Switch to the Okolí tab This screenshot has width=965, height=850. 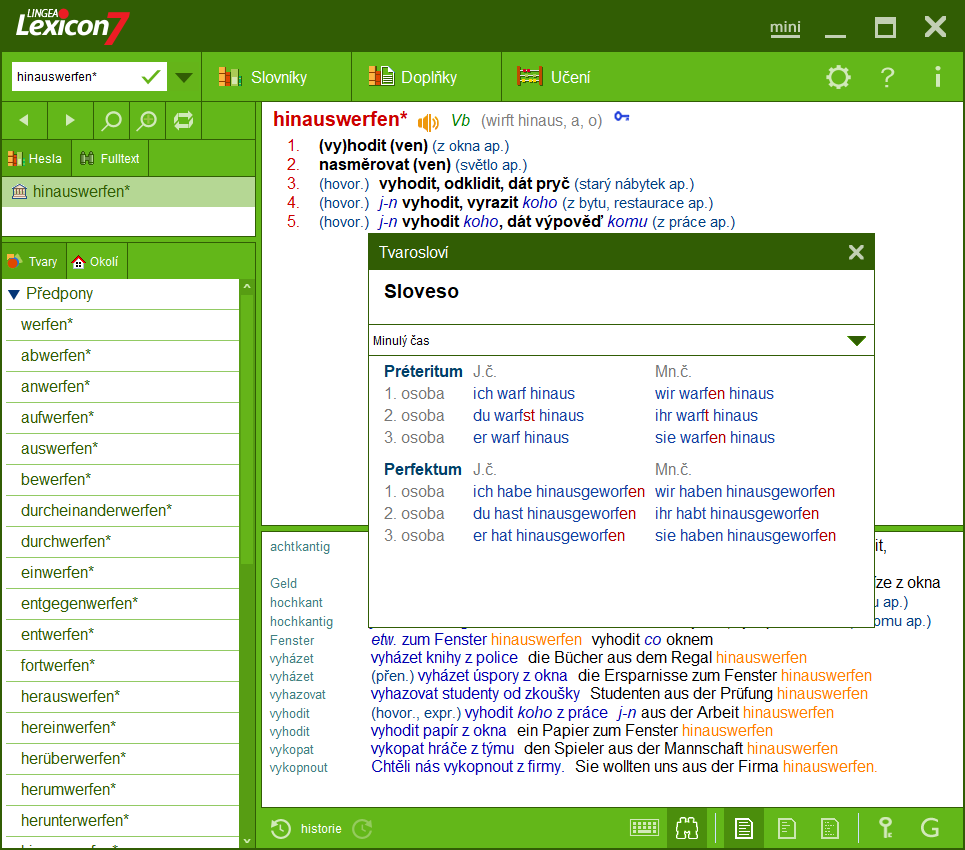tap(95, 262)
